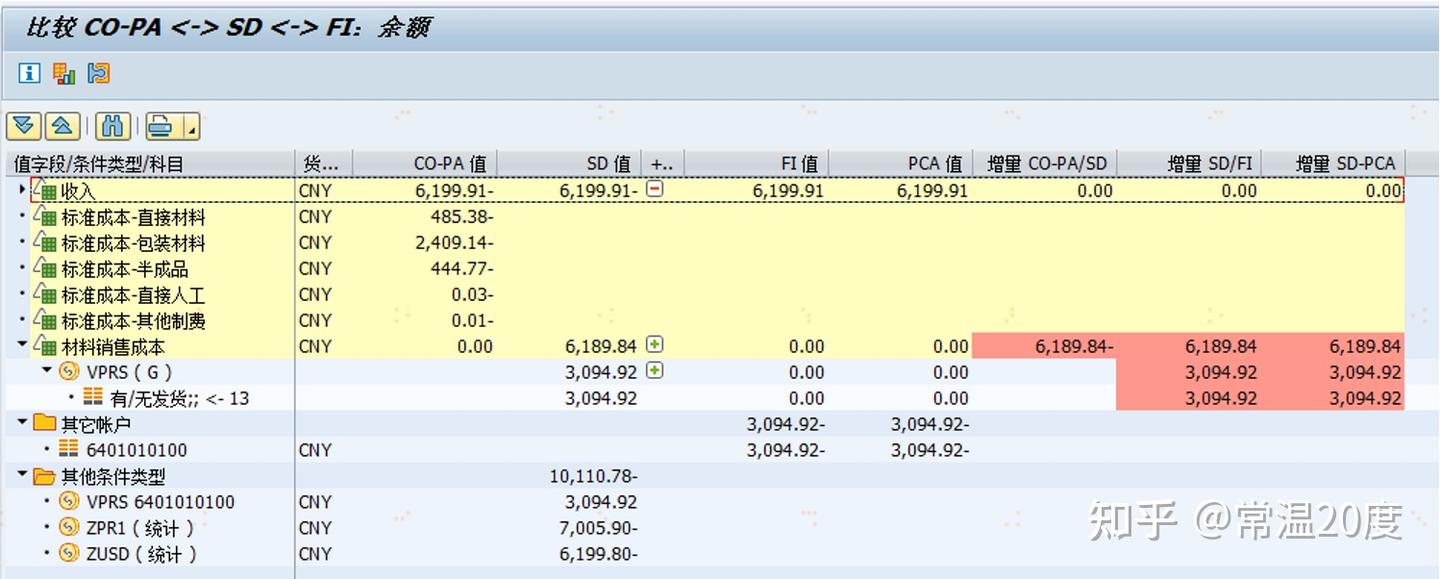The width and height of the screenshot is (1440, 579).
Task: Open the business graphics chart icon
Action: [63, 74]
